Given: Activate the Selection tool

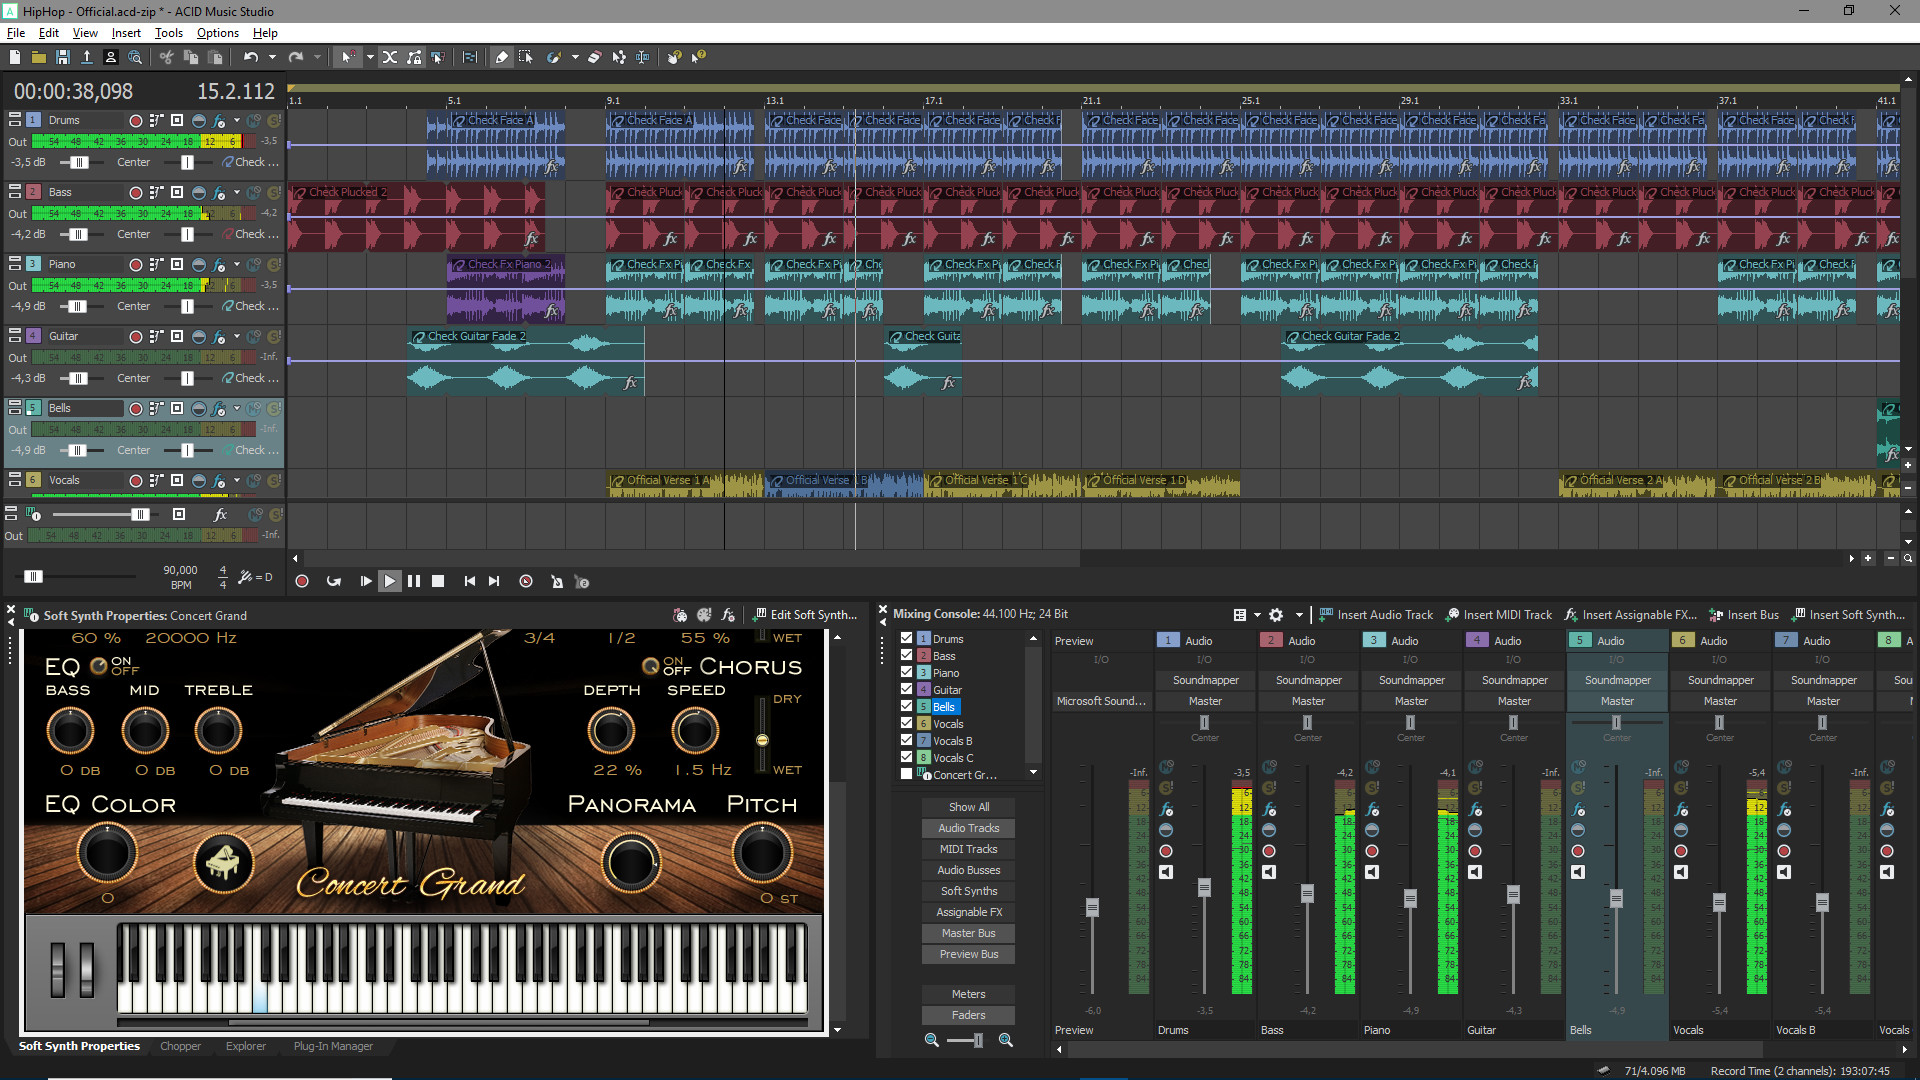Looking at the screenshot, I should (526, 57).
